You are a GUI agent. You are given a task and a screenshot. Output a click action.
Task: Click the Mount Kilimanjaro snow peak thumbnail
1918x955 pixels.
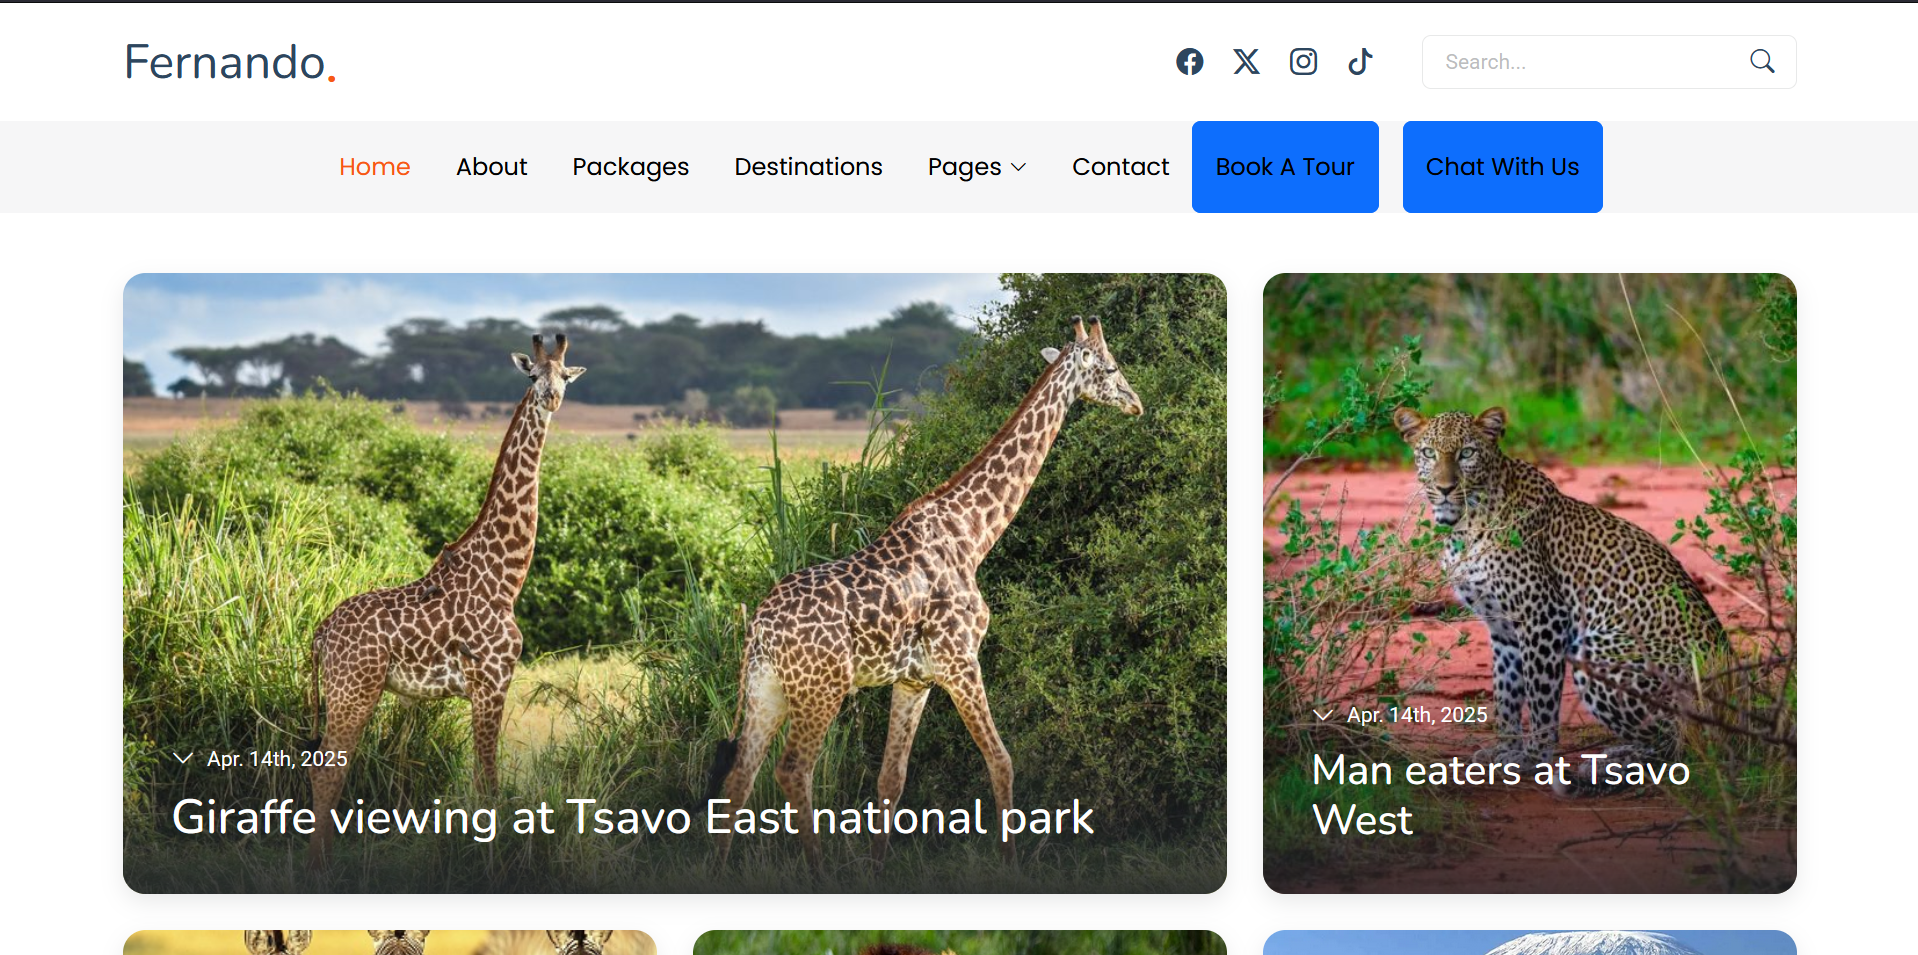click(x=1529, y=942)
